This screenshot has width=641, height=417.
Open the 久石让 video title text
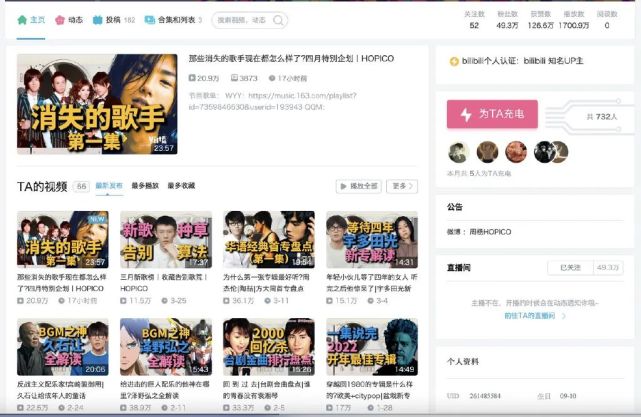60,390
